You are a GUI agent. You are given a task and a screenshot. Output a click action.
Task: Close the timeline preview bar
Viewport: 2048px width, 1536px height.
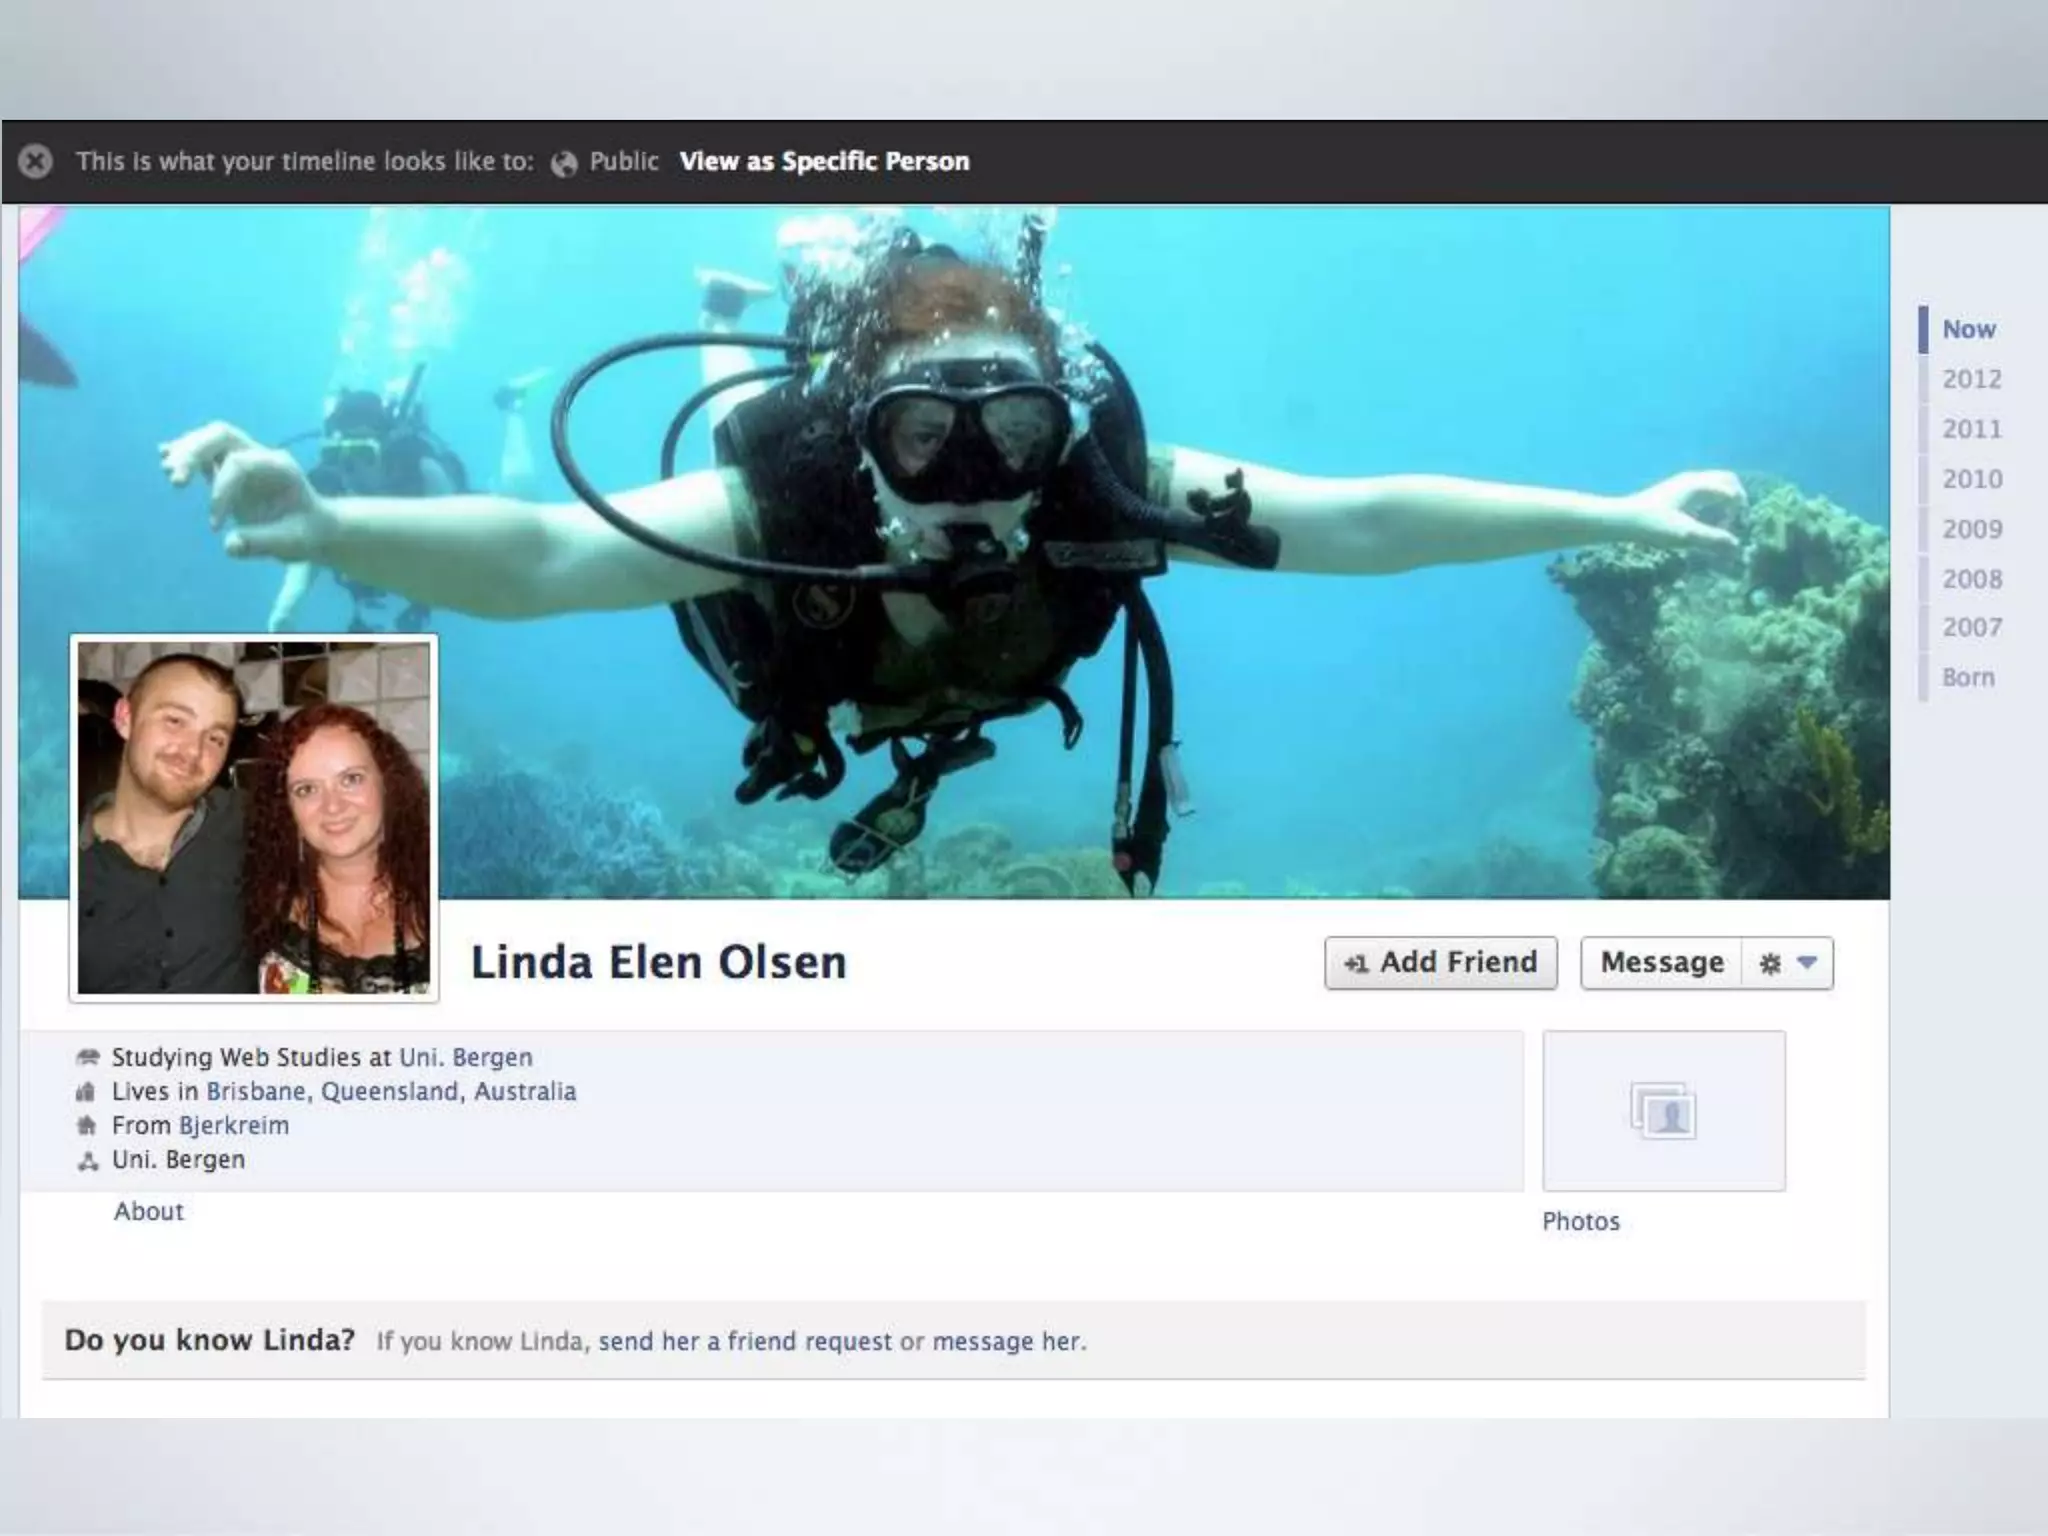[x=35, y=161]
